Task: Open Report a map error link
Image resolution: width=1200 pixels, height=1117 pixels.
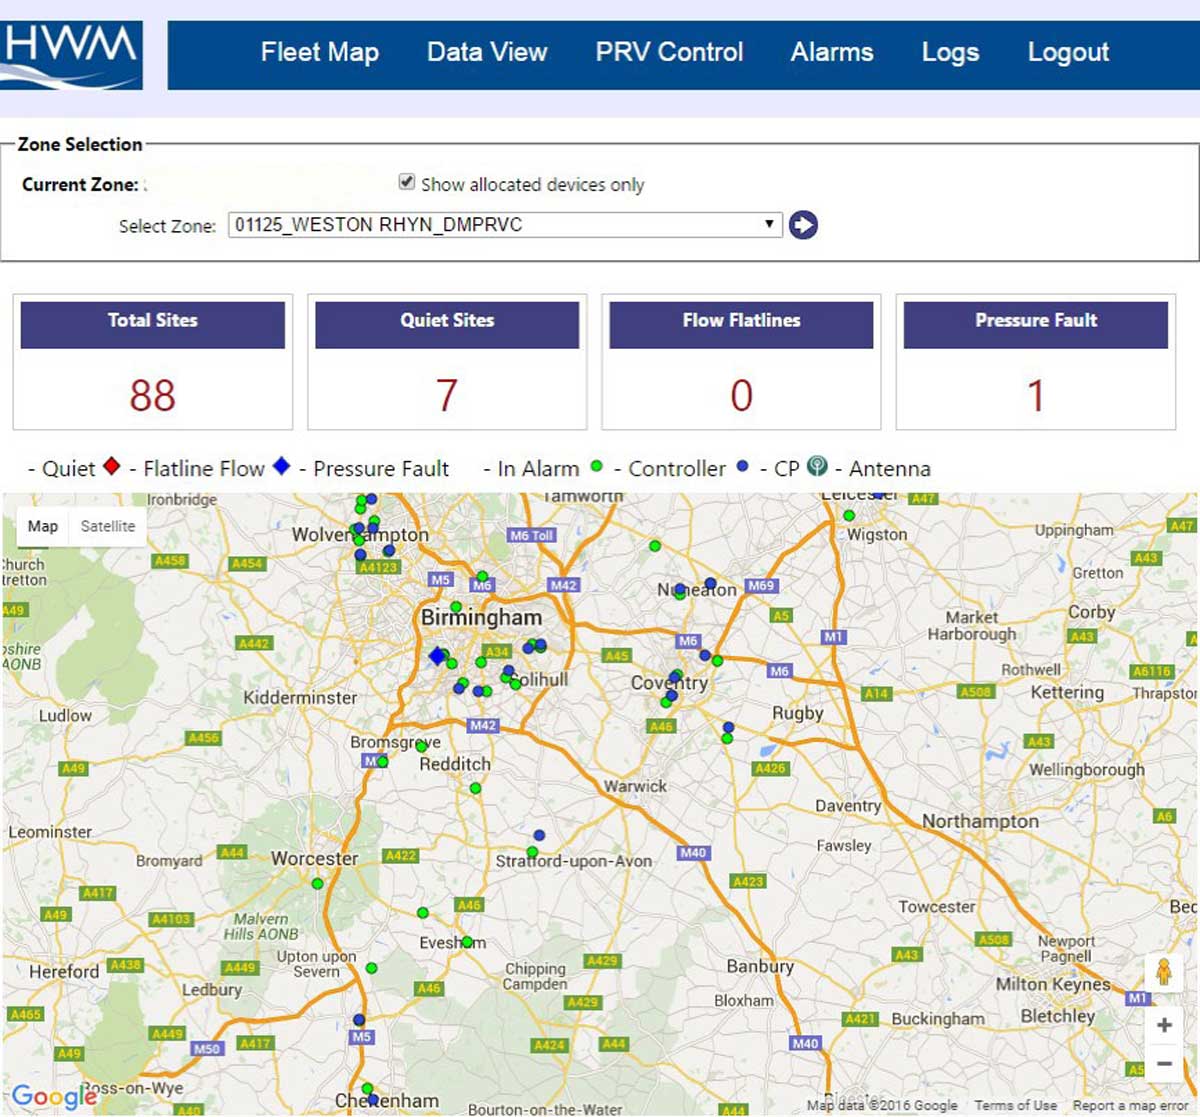Action: point(1130,1106)
